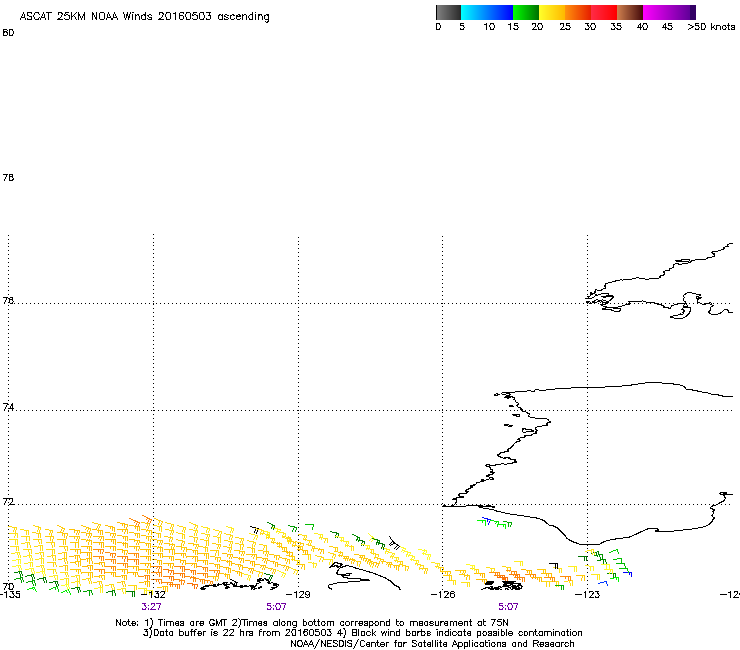Click the green 15-20 knots legend swatch
The width and height of the screenshot is (740, 650).
coord(526,12)
